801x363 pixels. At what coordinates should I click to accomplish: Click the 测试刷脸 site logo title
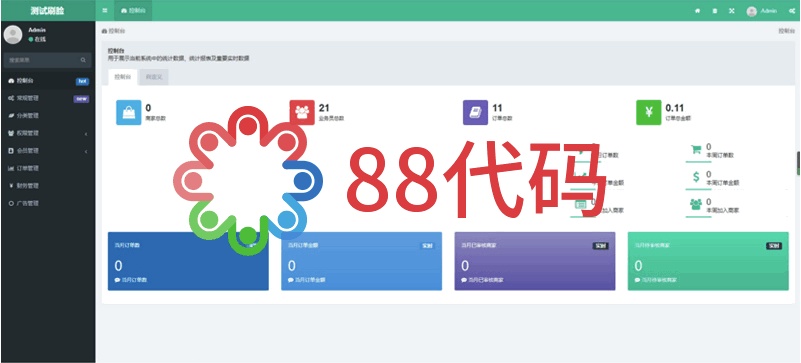(x=48, y=11)
